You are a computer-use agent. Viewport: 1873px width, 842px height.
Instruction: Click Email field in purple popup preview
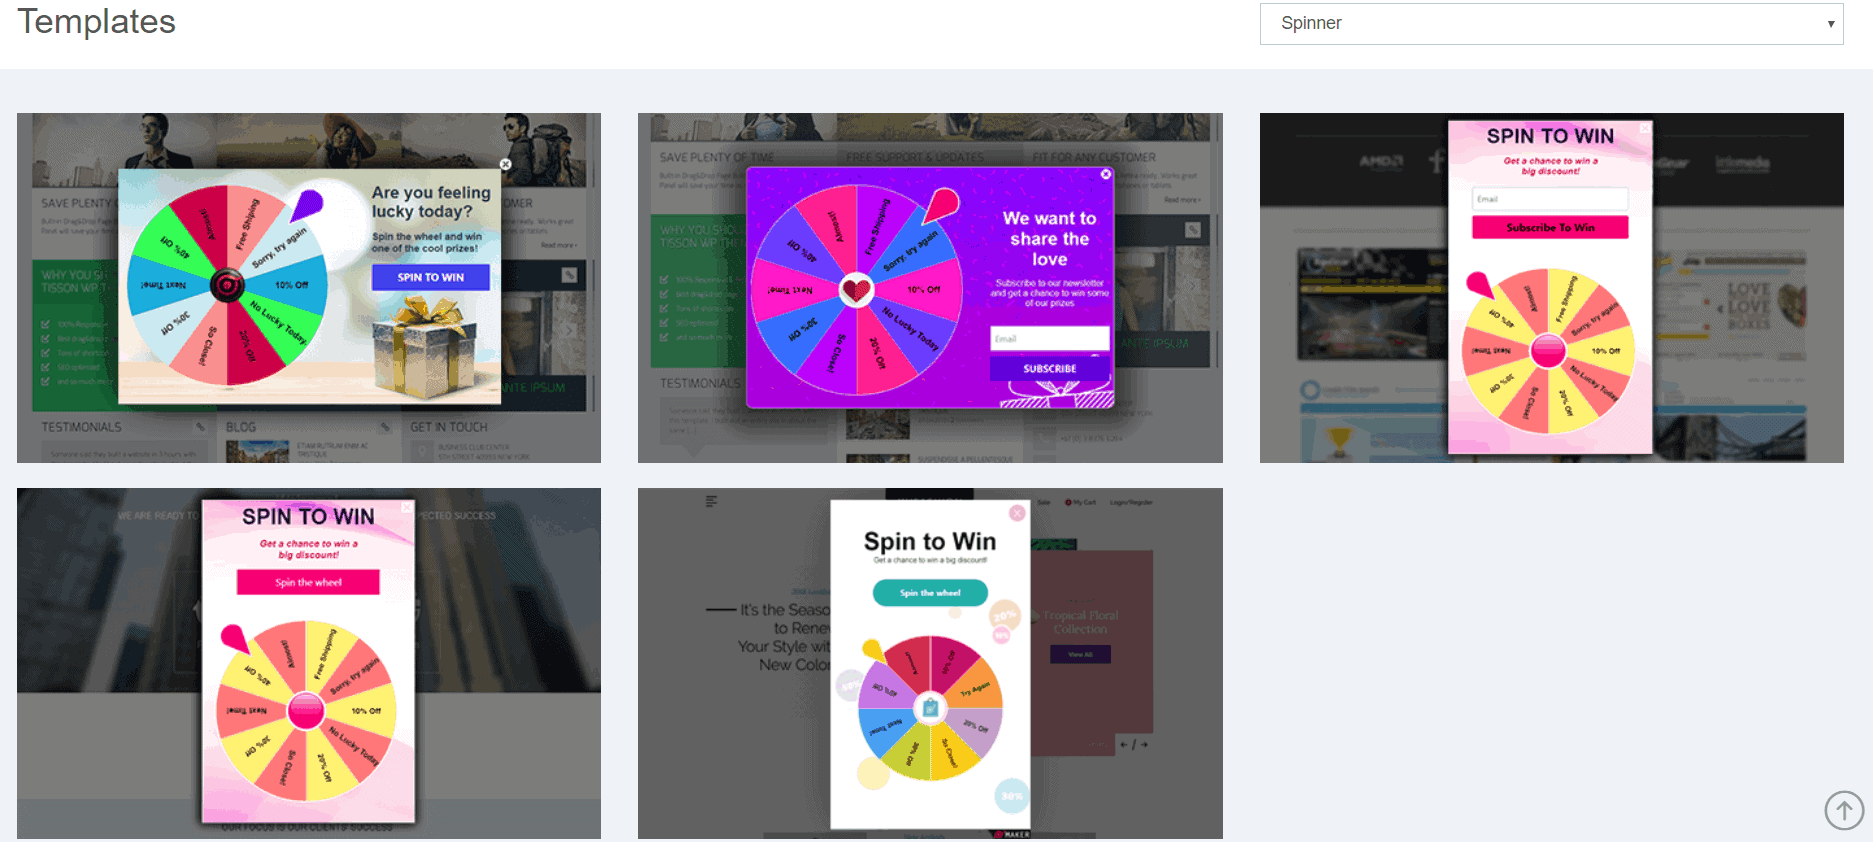pos(1050,338)
